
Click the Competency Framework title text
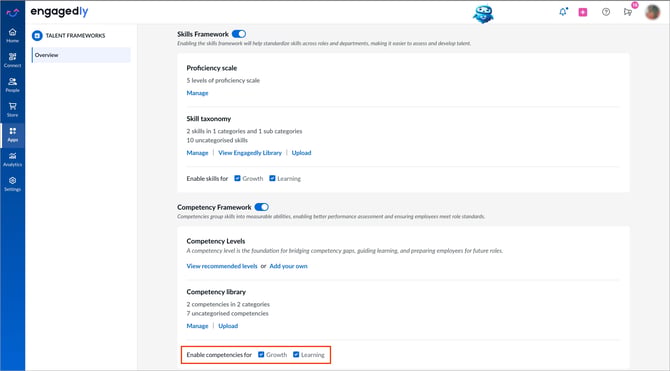(214, 207)
